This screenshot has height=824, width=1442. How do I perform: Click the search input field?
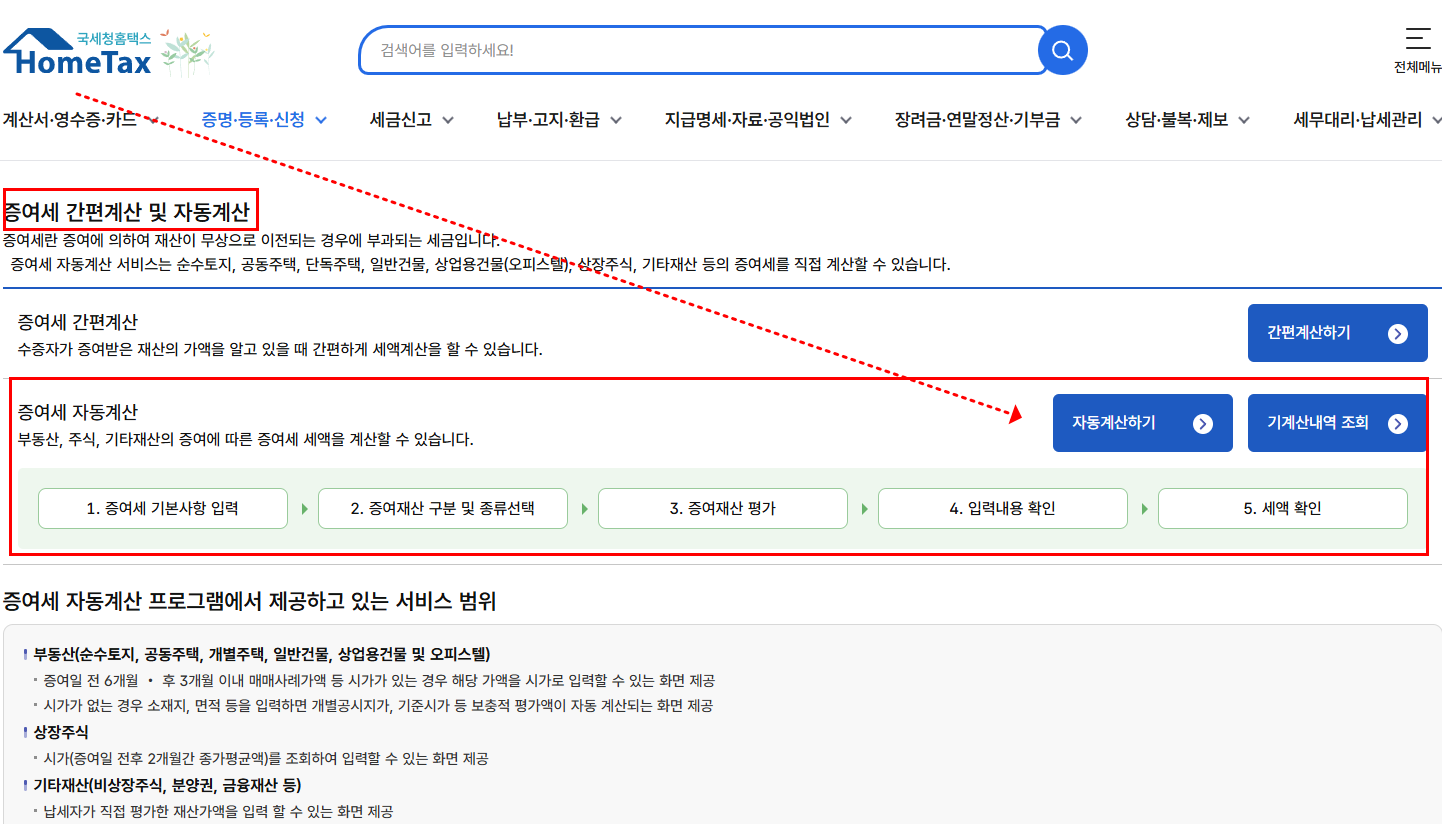[x=700, y=50]
